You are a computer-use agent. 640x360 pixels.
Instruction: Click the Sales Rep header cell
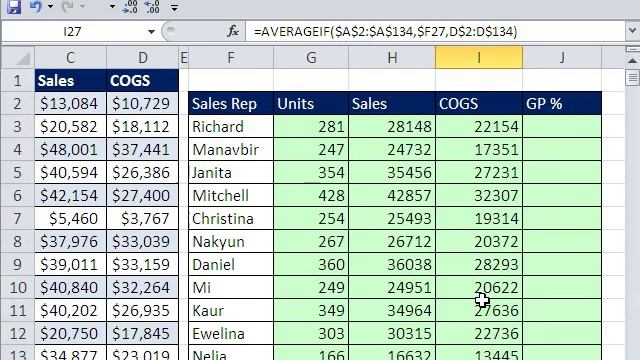click(x=231, y=104)
